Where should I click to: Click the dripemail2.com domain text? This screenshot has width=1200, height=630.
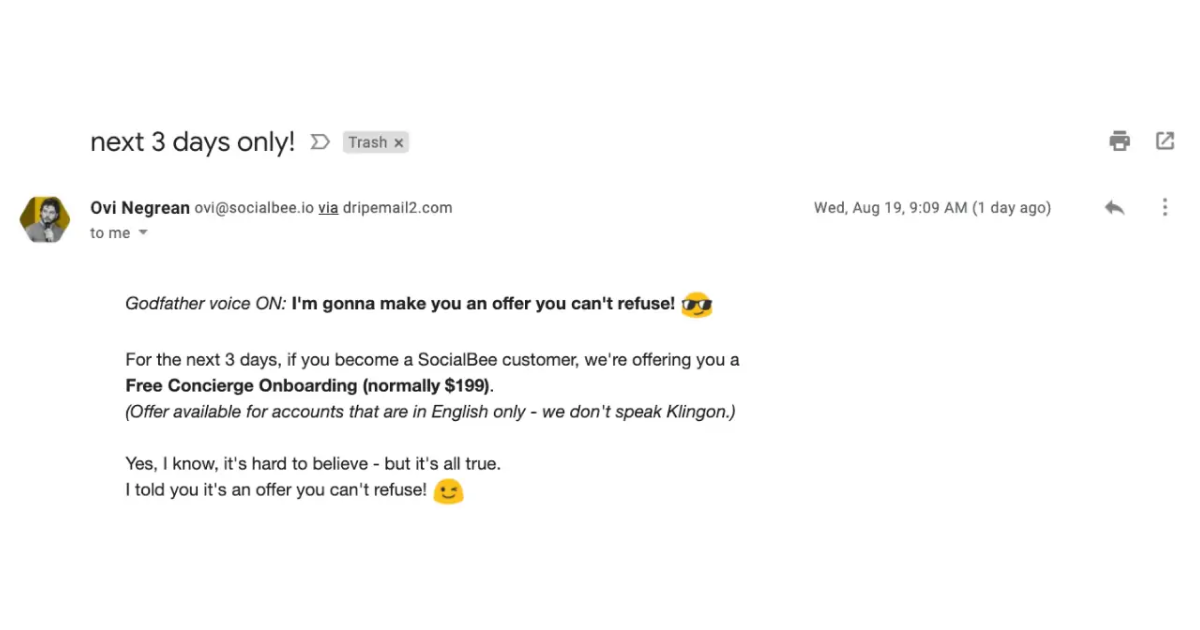click(398, 208)
